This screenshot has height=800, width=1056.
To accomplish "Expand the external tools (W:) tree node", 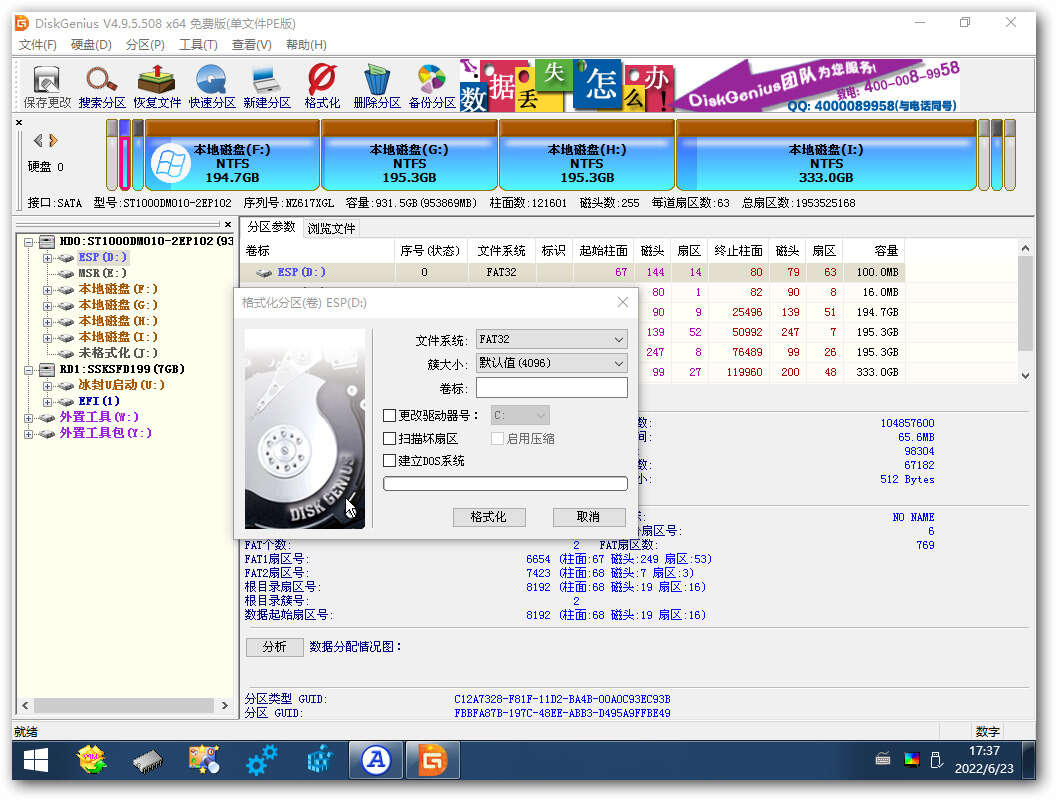I will pyautogui.click(x=28, y=418).
